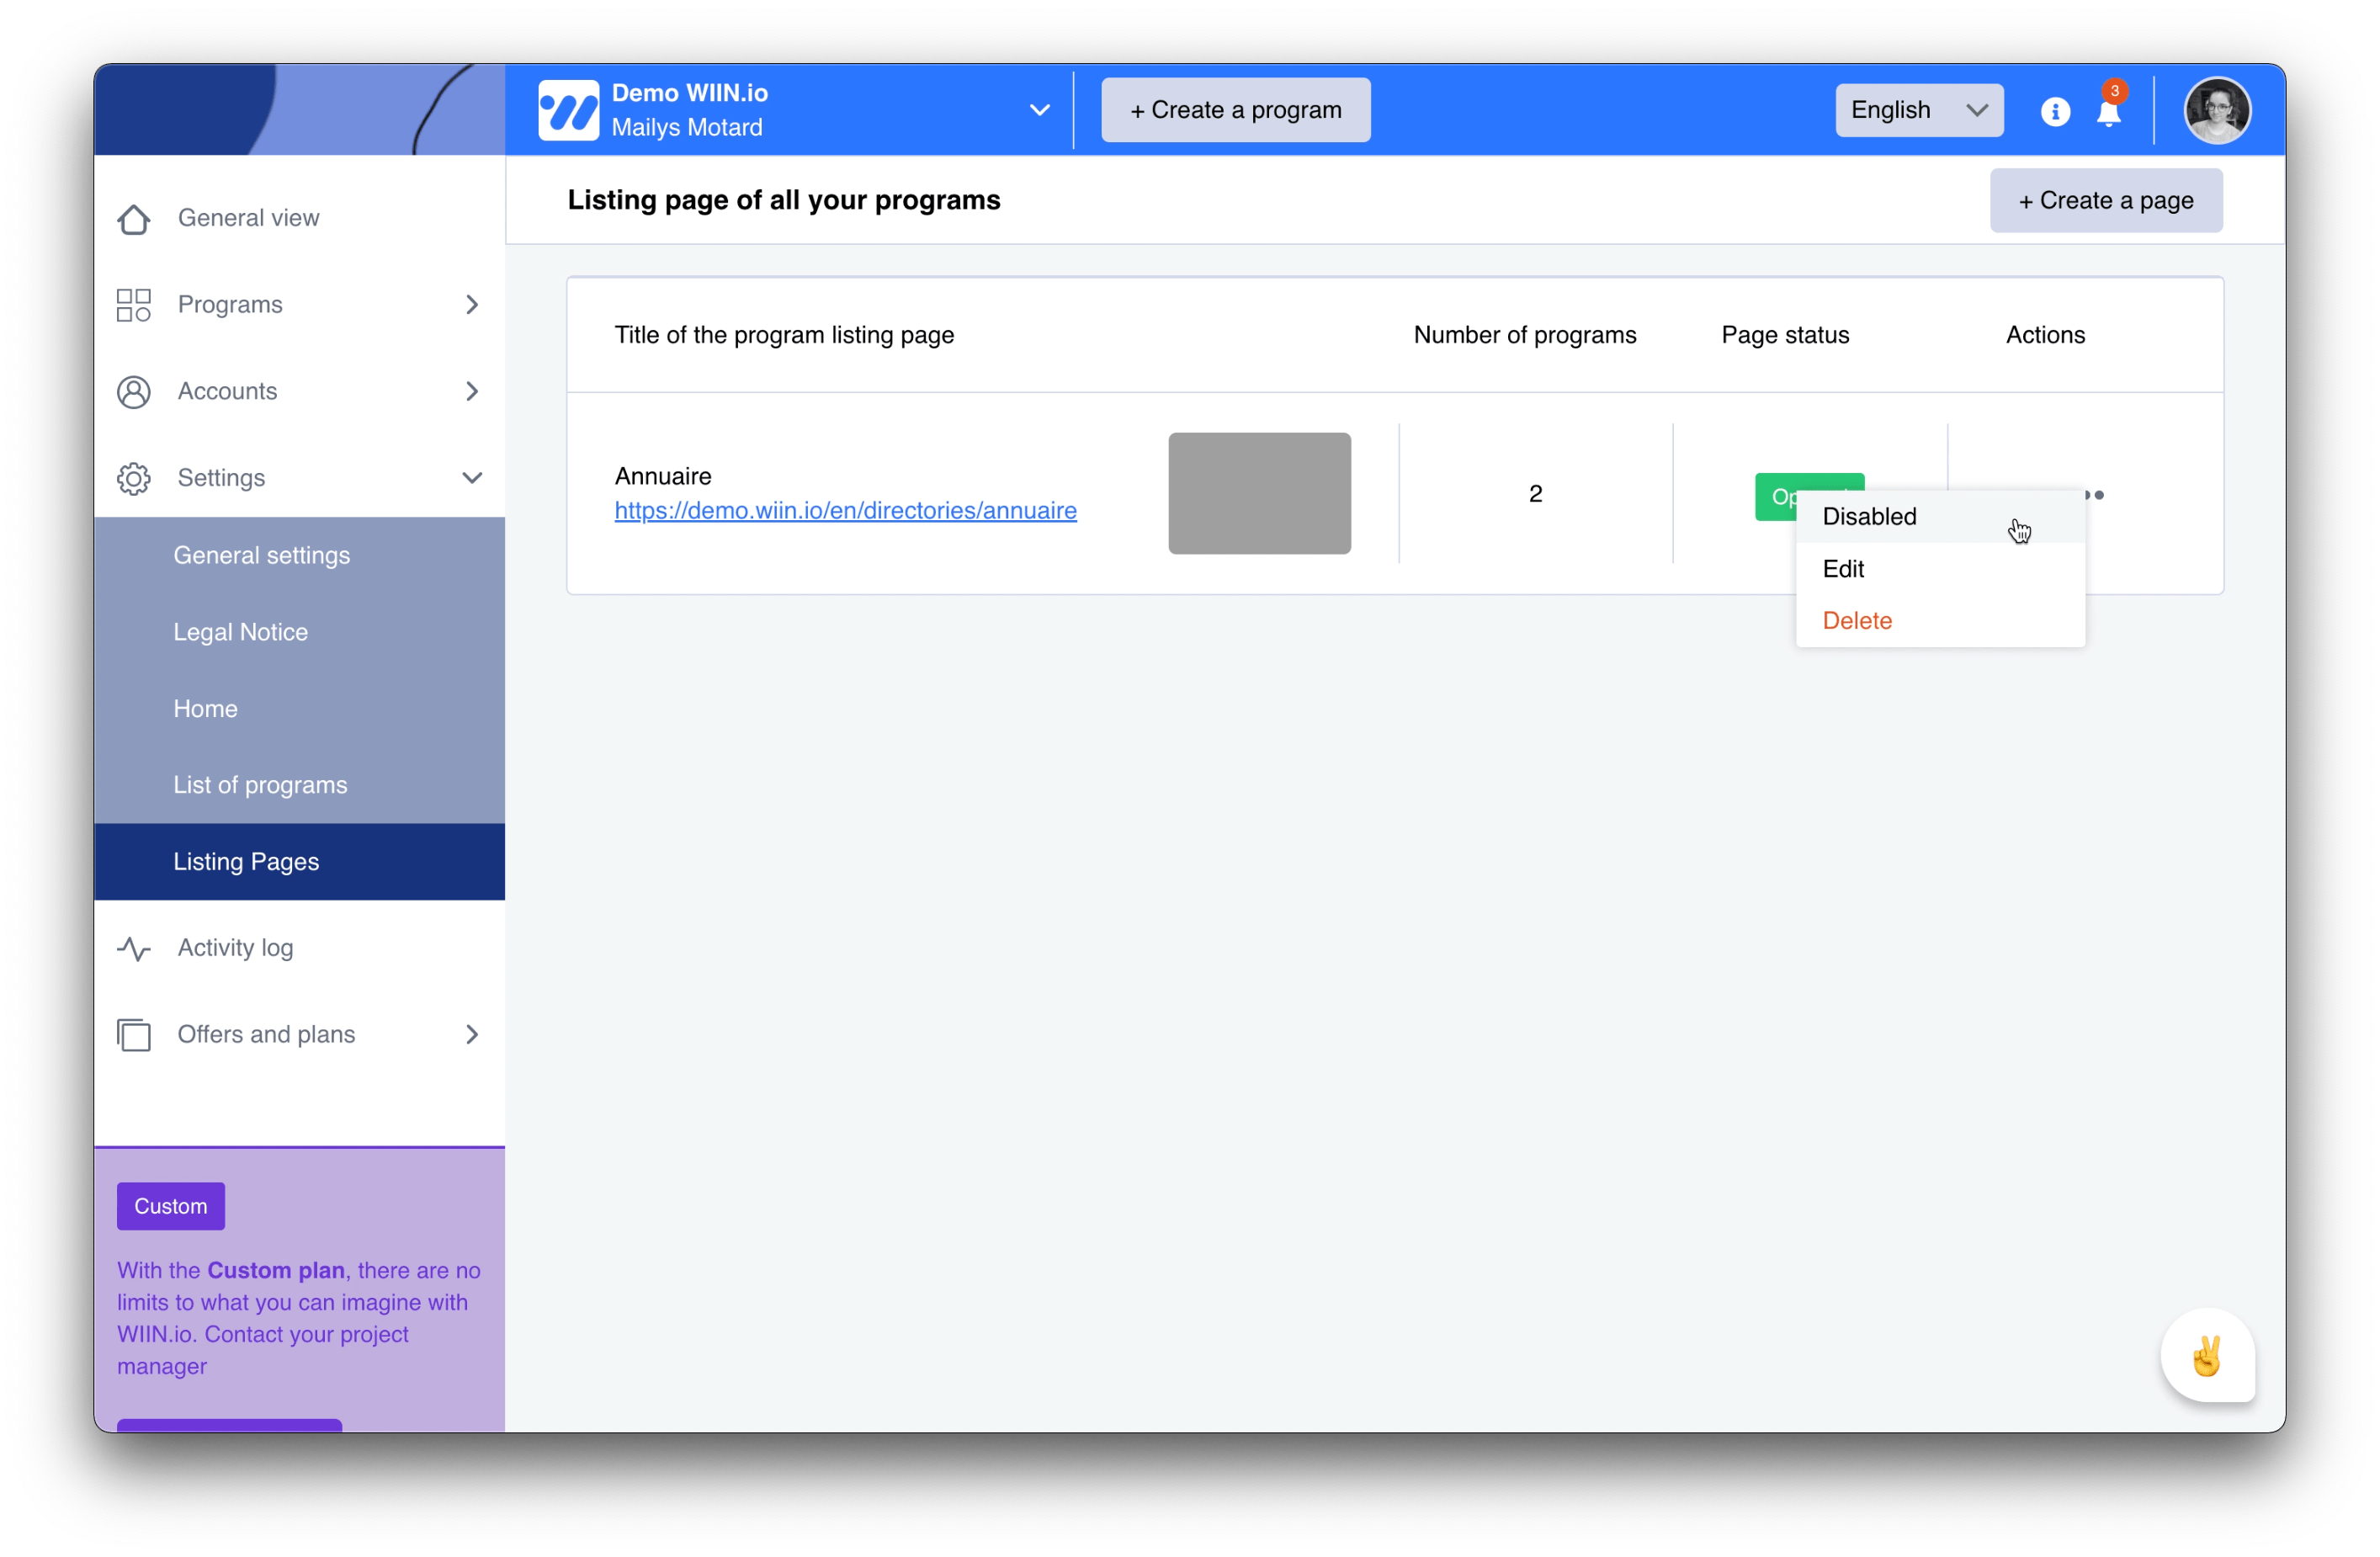Click the Create a page button
2380x1557 pixels.
(2105, 201)
